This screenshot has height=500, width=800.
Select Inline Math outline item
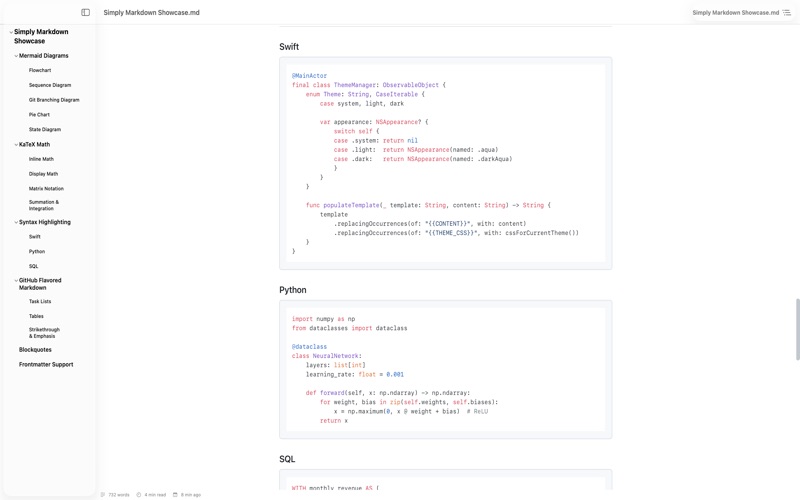(x=41, y=159)
